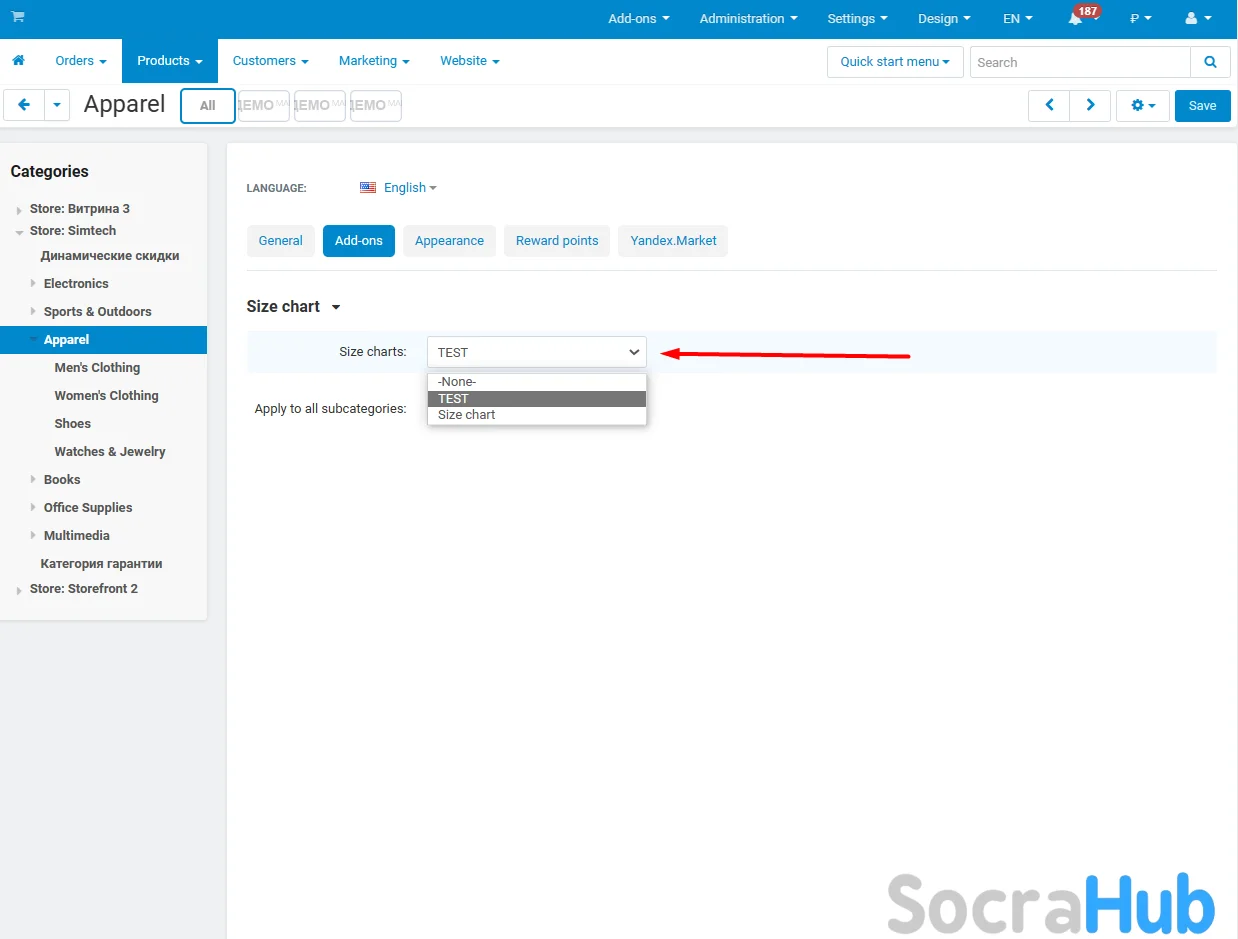Open the English language selector

tap(404, 188)
